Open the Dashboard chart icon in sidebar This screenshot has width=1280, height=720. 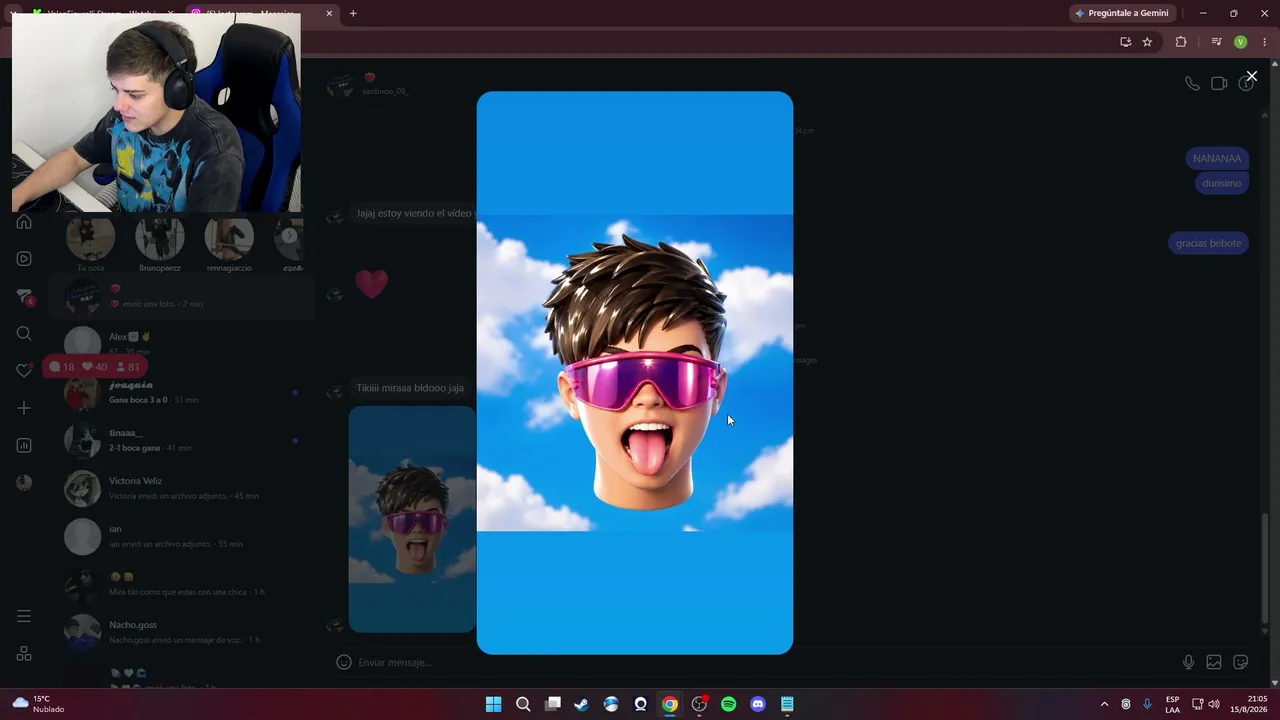[x=24, y=445]
